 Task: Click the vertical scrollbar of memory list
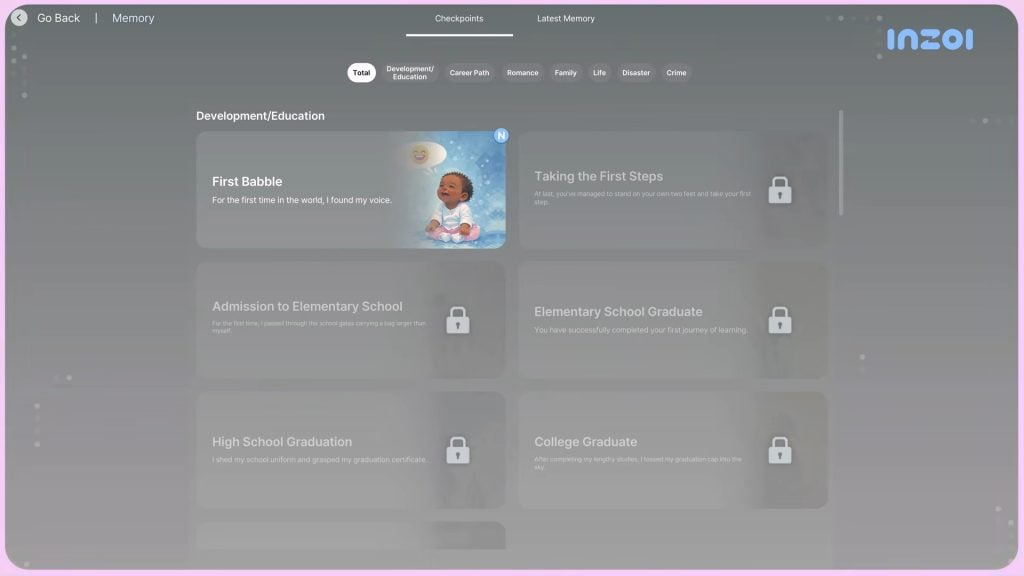coord(840,162)
